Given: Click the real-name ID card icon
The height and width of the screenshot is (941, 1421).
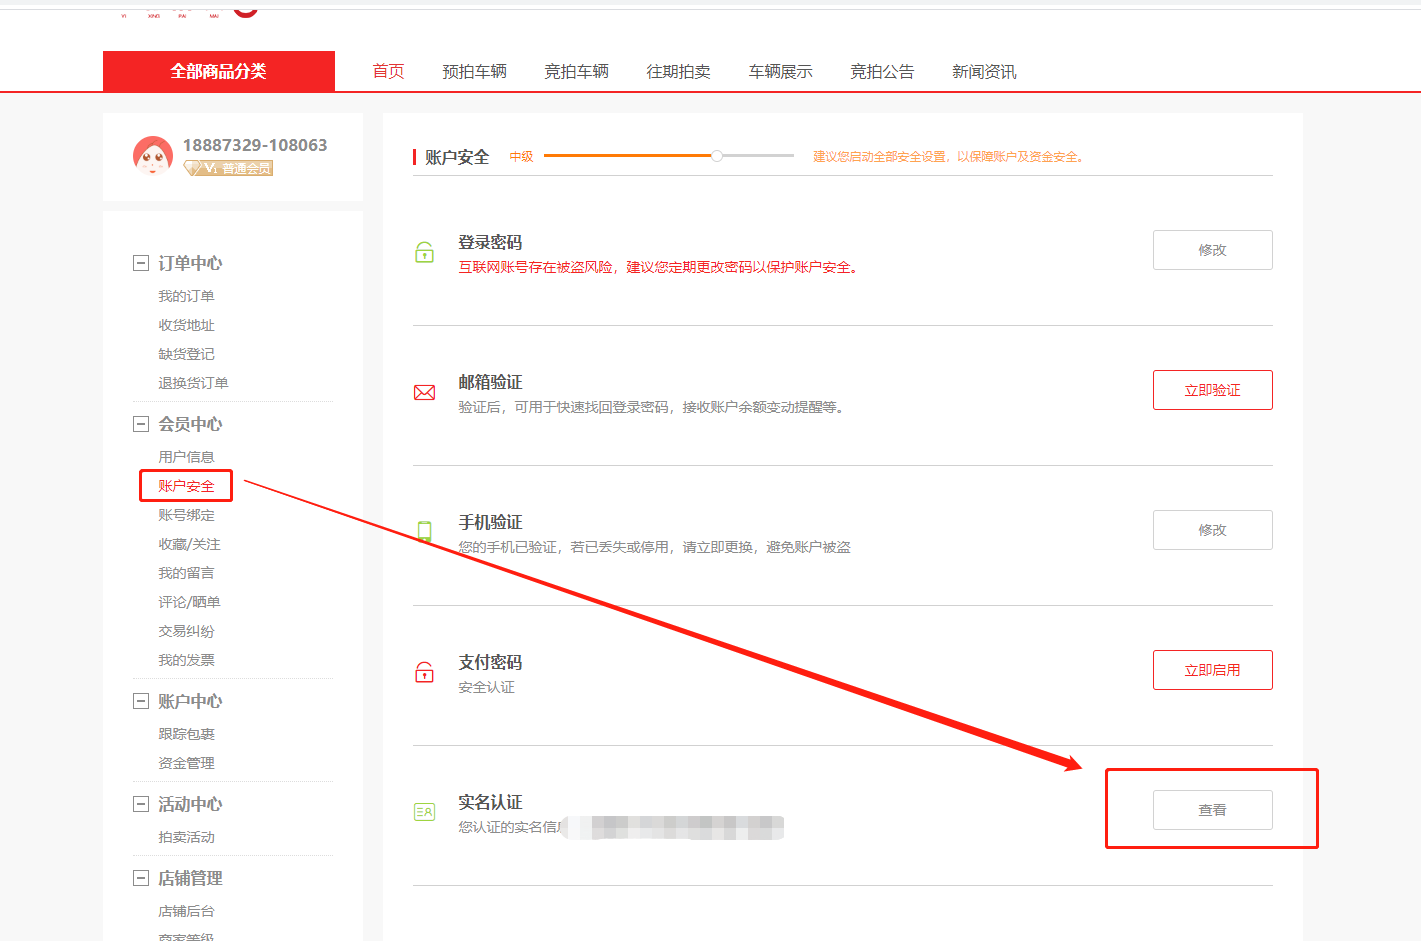Looking at the screenshot, I should pyautogui.click(x=424, y=812).
